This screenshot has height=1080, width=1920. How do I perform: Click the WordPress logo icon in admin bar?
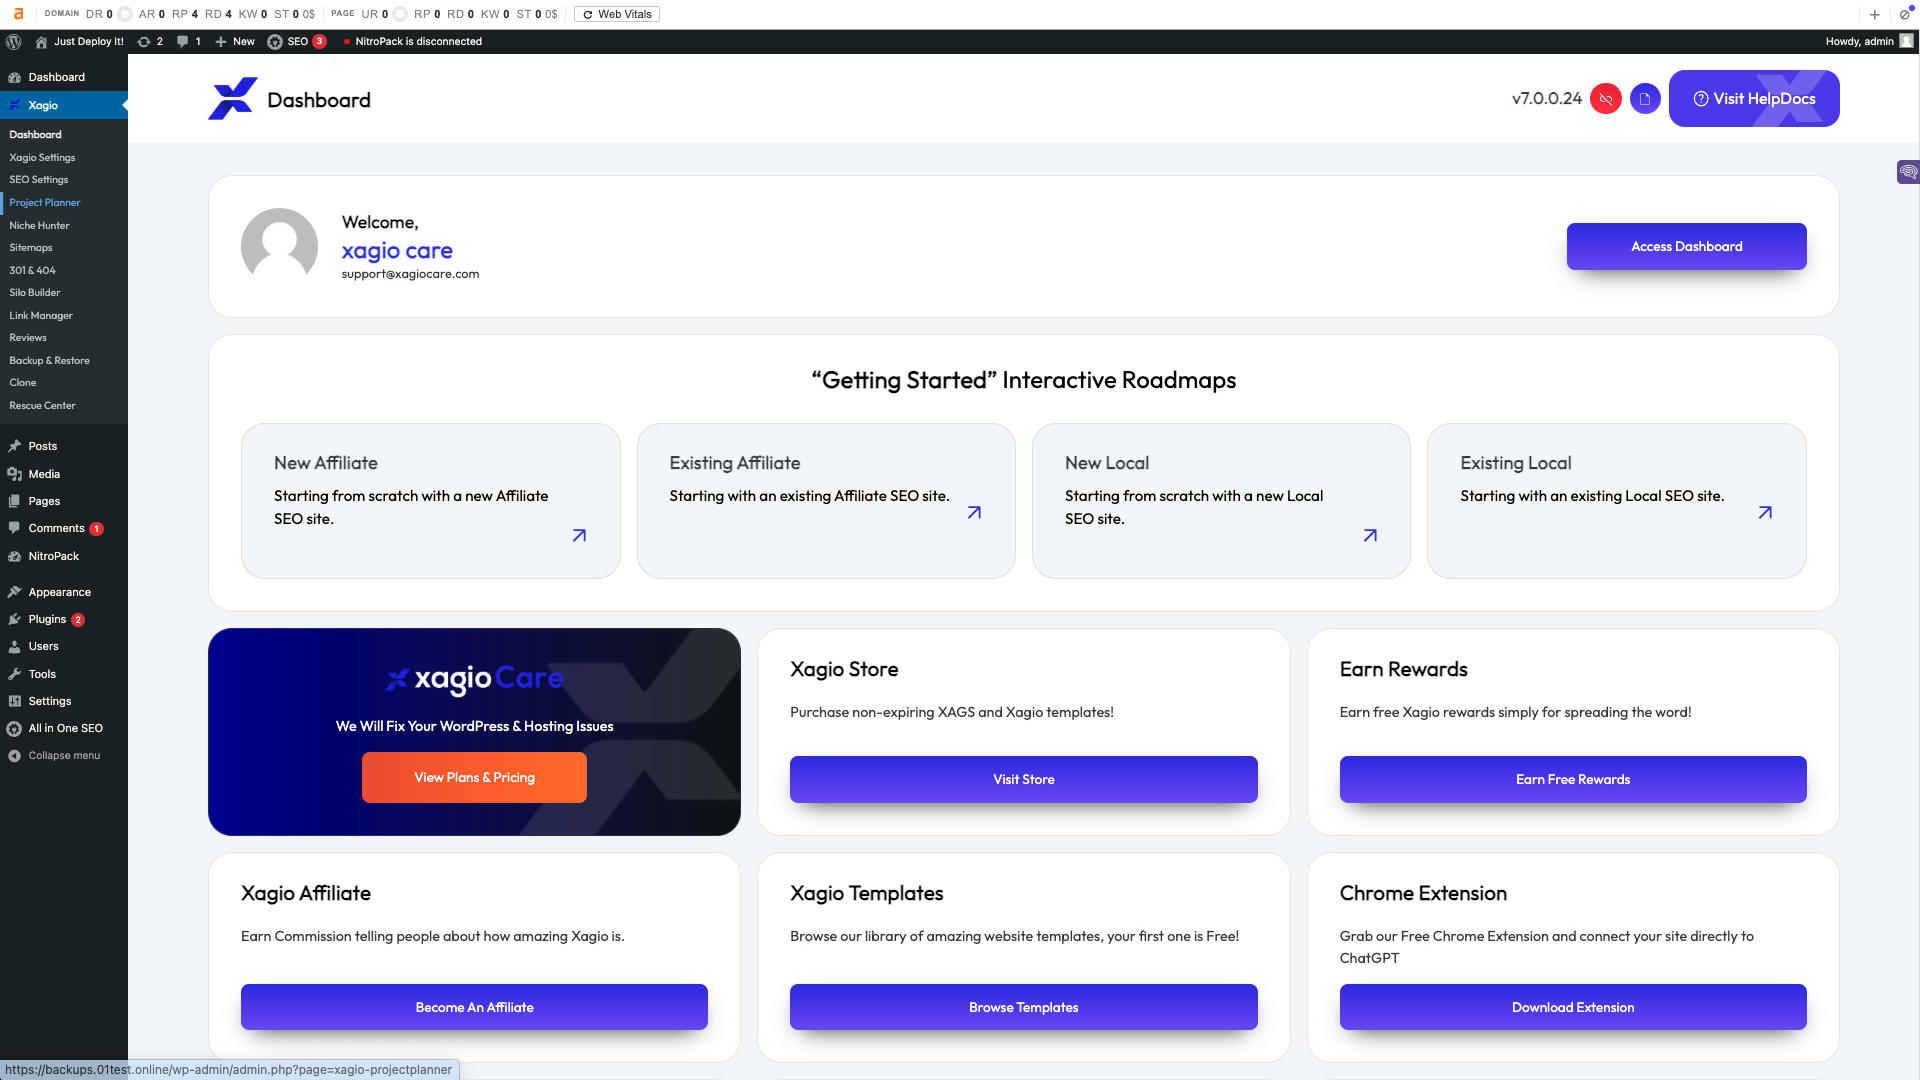tap(14, 42)
